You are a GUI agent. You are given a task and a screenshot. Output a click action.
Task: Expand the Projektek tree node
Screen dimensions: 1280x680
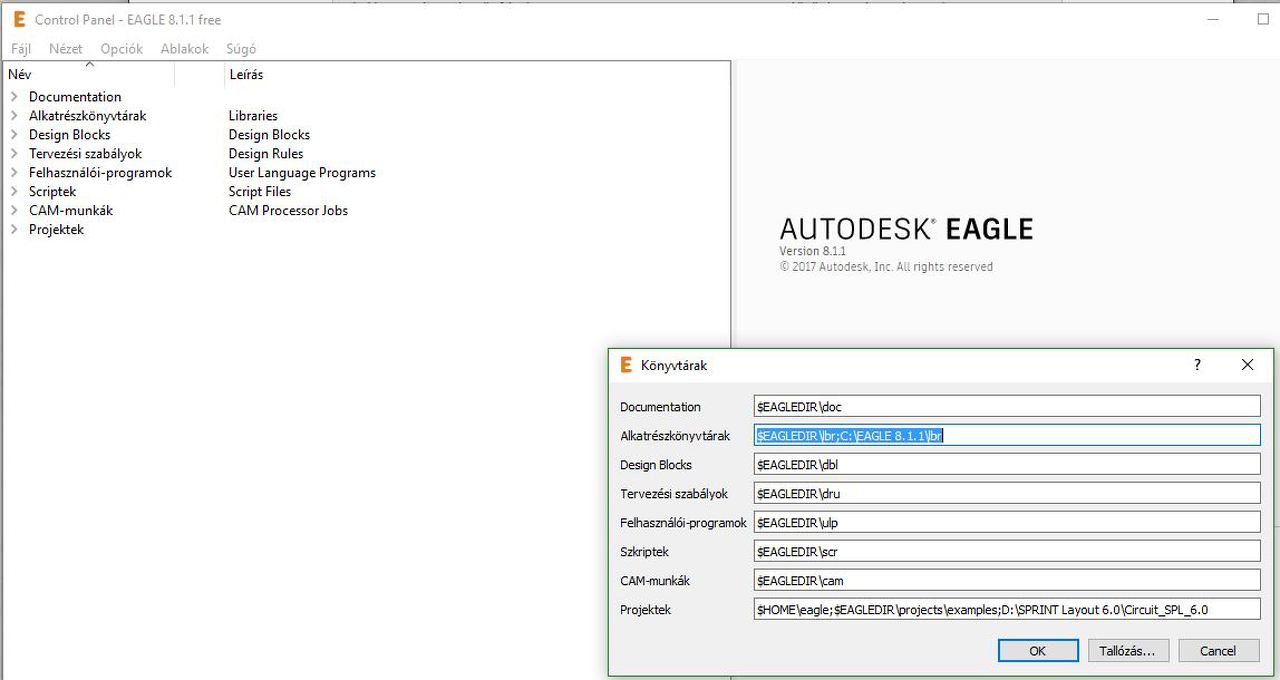pos(14,230)
